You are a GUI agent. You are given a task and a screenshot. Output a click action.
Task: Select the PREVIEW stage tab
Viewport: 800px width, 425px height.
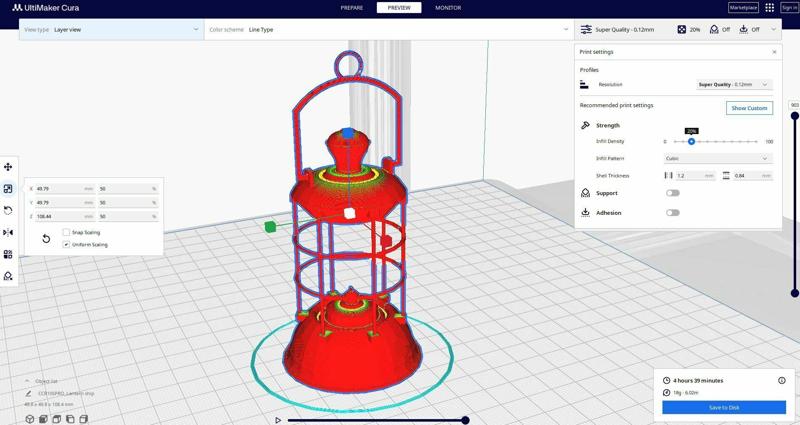[399, 8]
